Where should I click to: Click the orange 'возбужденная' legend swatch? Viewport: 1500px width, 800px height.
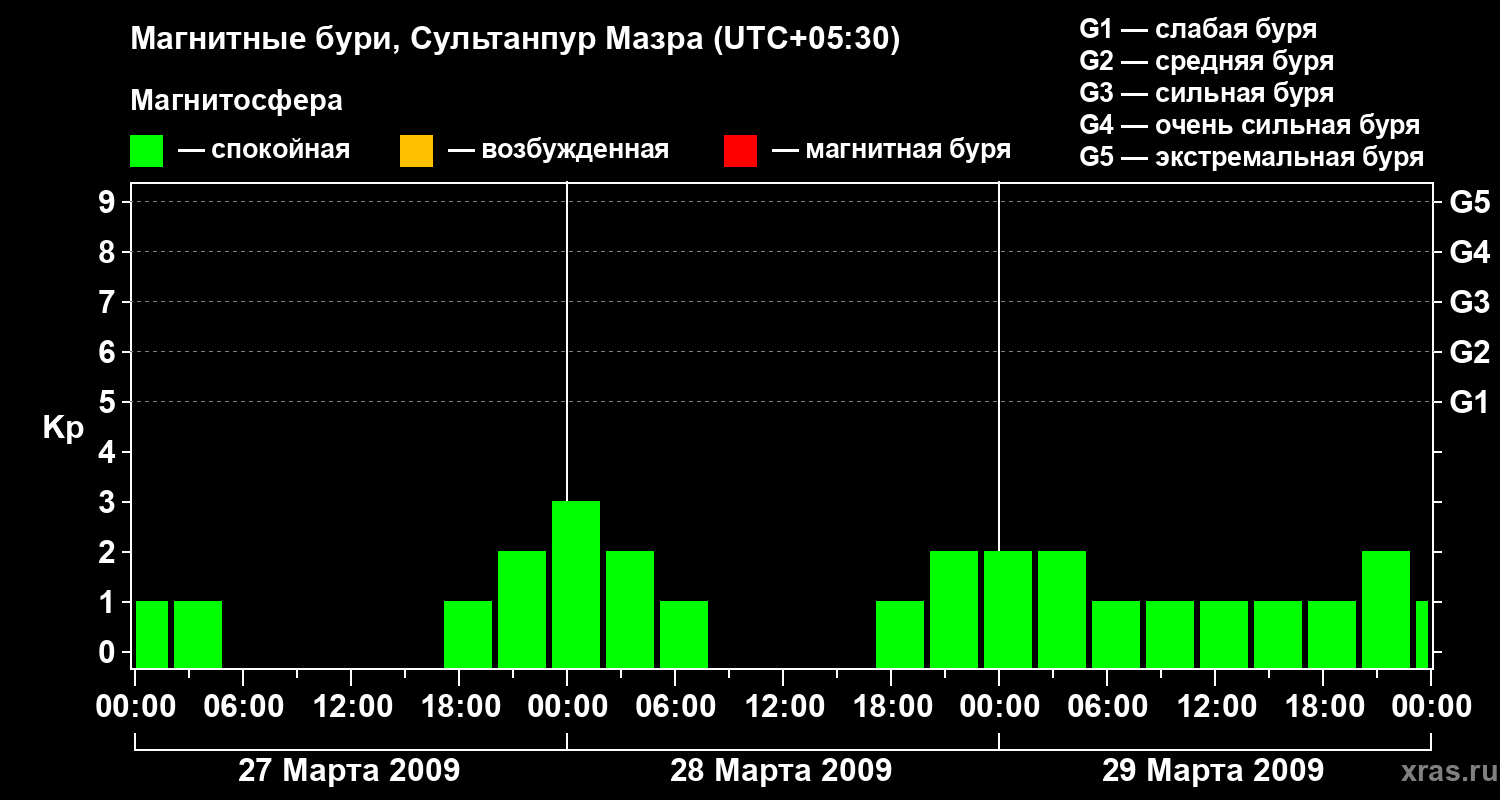[416, 151]
